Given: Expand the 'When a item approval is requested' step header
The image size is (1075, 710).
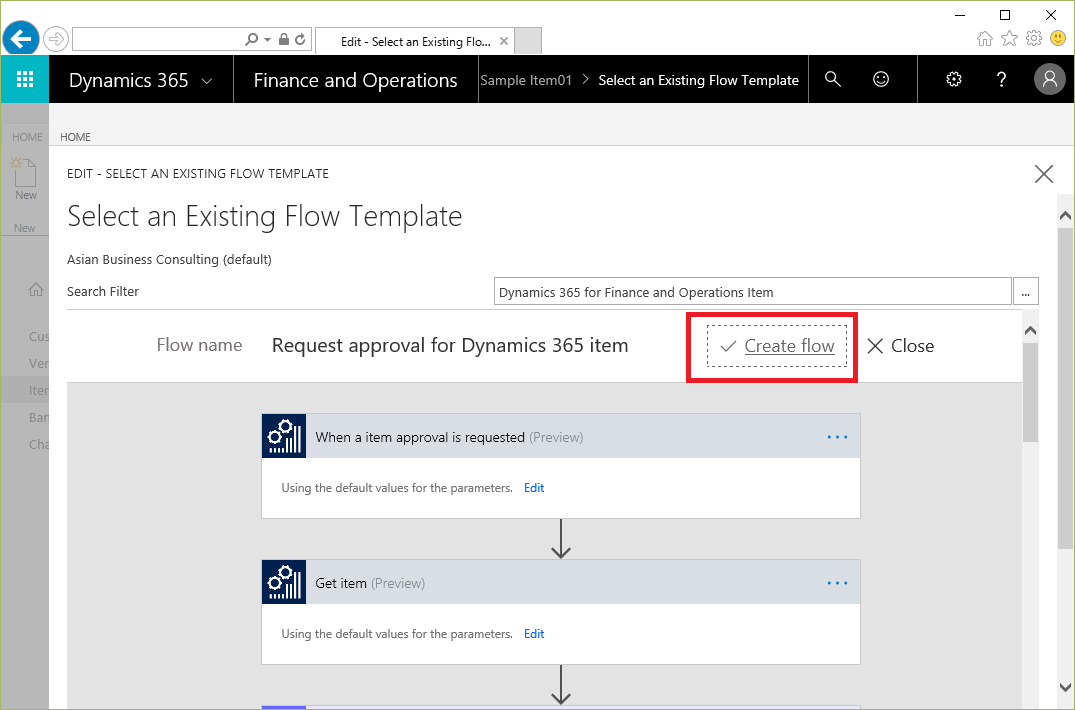Looking at the screenshot, I should point(561,436).
